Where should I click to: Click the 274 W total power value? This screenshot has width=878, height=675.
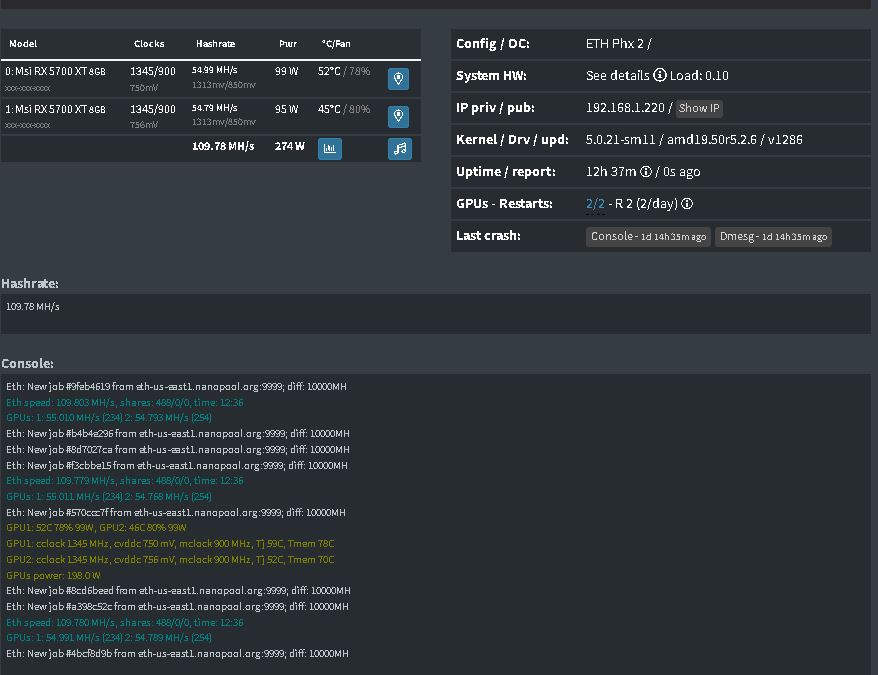[289, 146]
